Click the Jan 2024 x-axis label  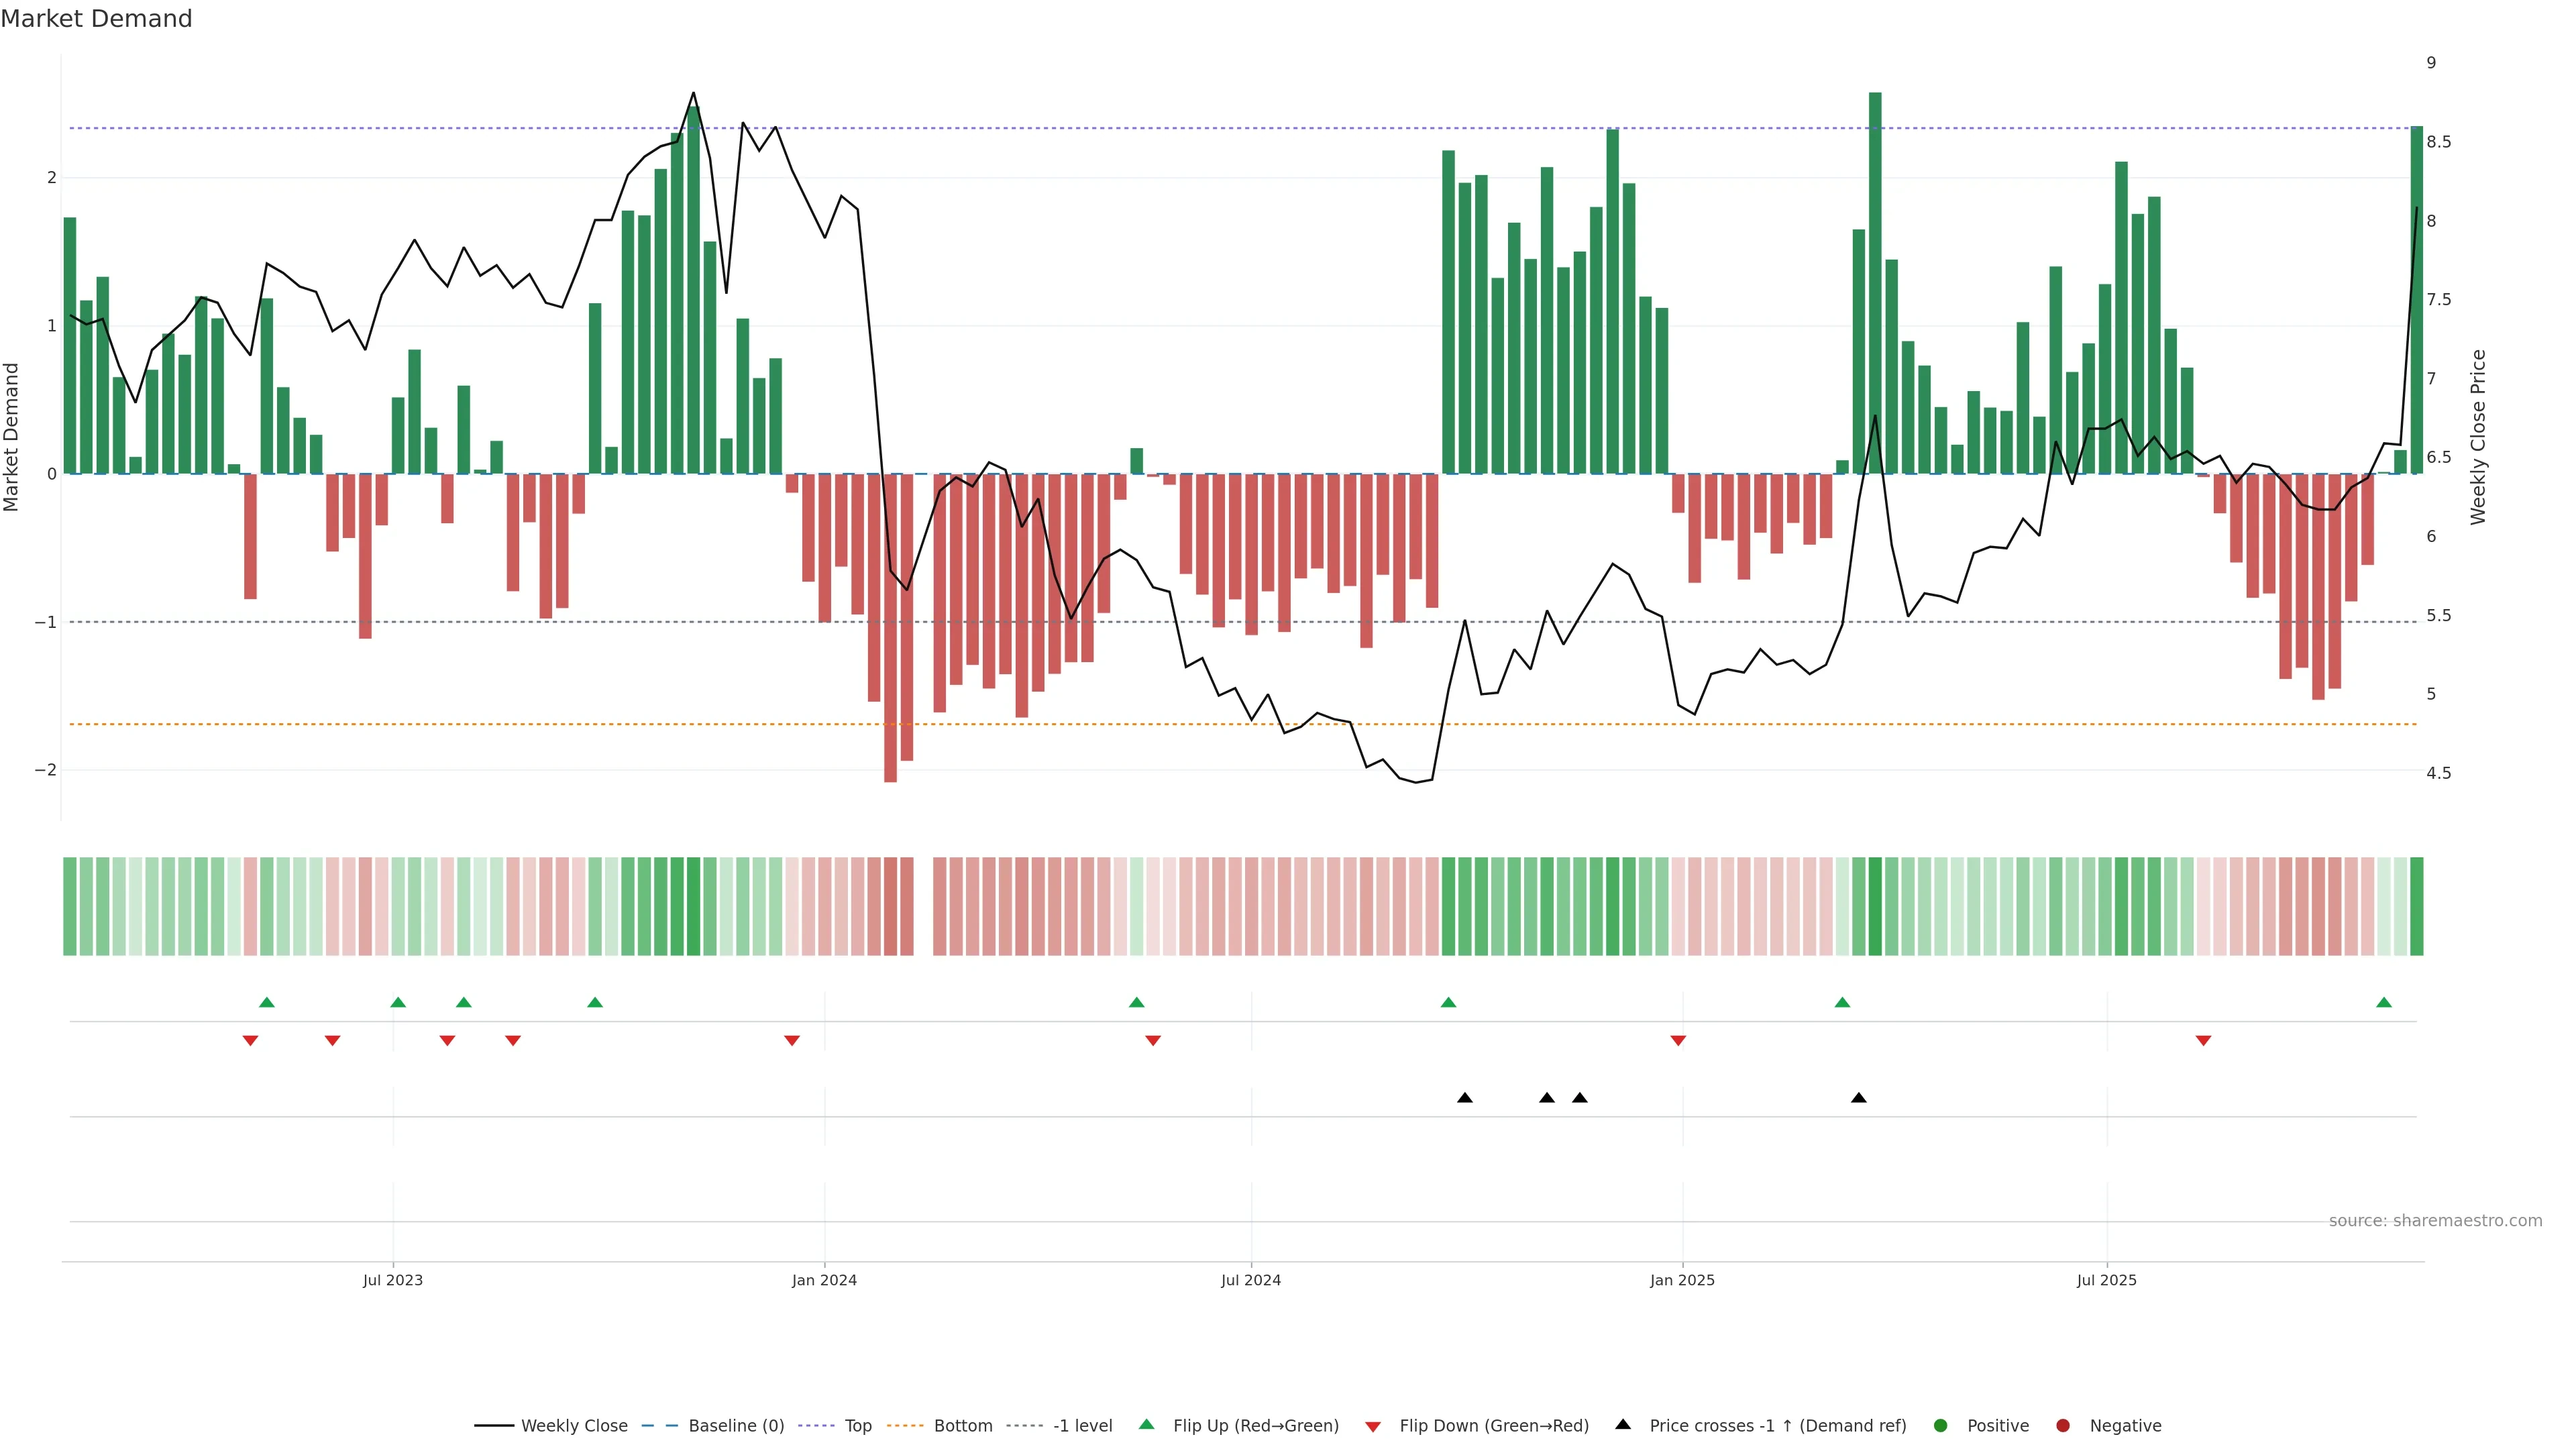tap(824, 1280)
